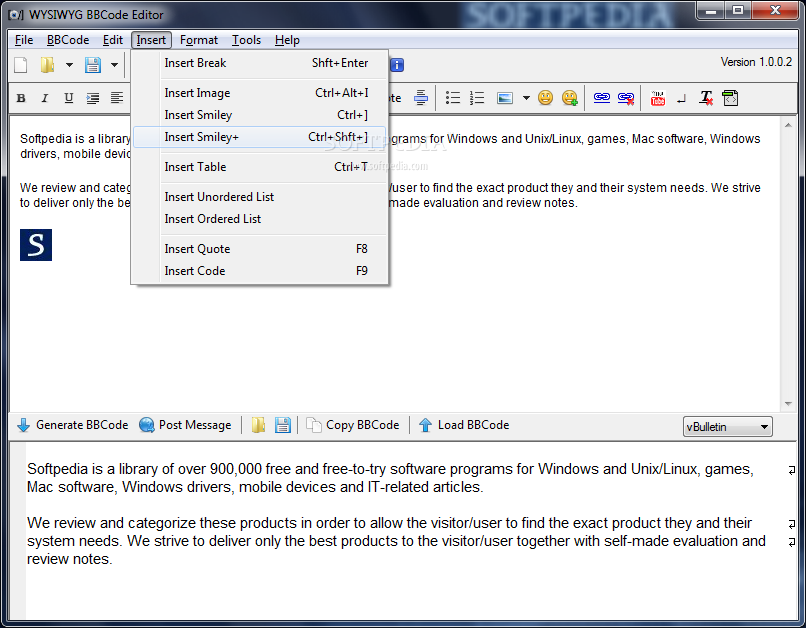Click the blue info icon
The height and width of the screenshot is (628, 806).
(397, 65)
